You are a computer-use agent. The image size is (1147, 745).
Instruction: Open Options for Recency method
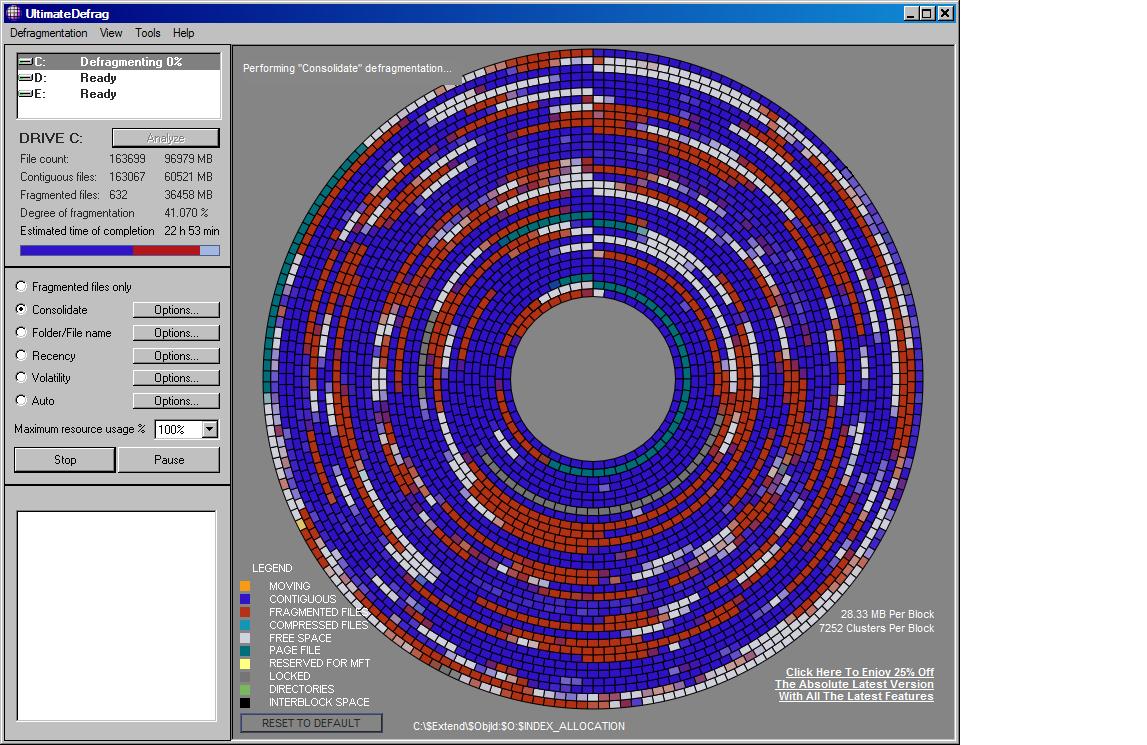pyautogui.click(x=176, y=356)
